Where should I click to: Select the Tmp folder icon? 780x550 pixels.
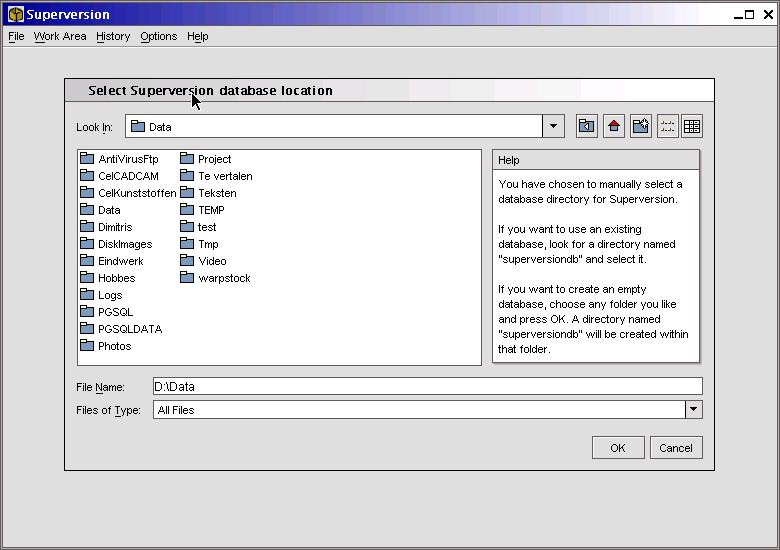(x=187, y=244)
